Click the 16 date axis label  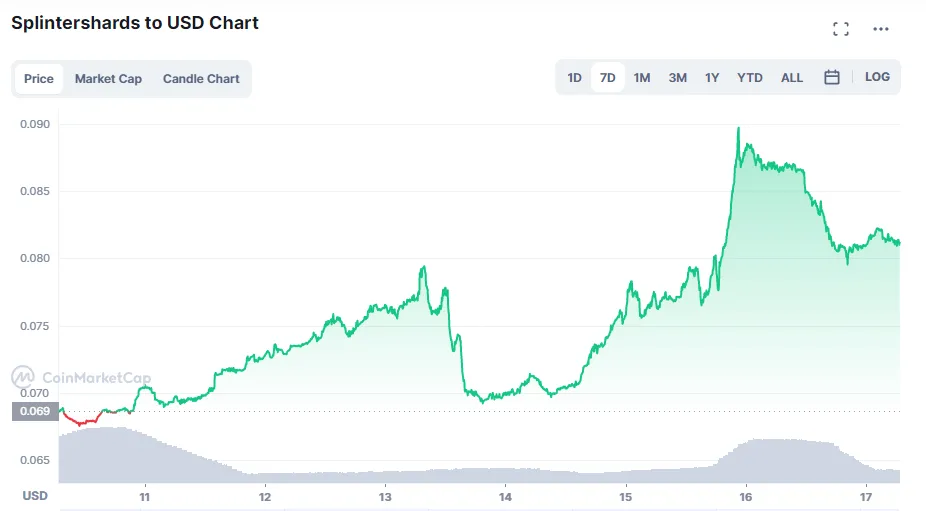[x=746, y=497]
